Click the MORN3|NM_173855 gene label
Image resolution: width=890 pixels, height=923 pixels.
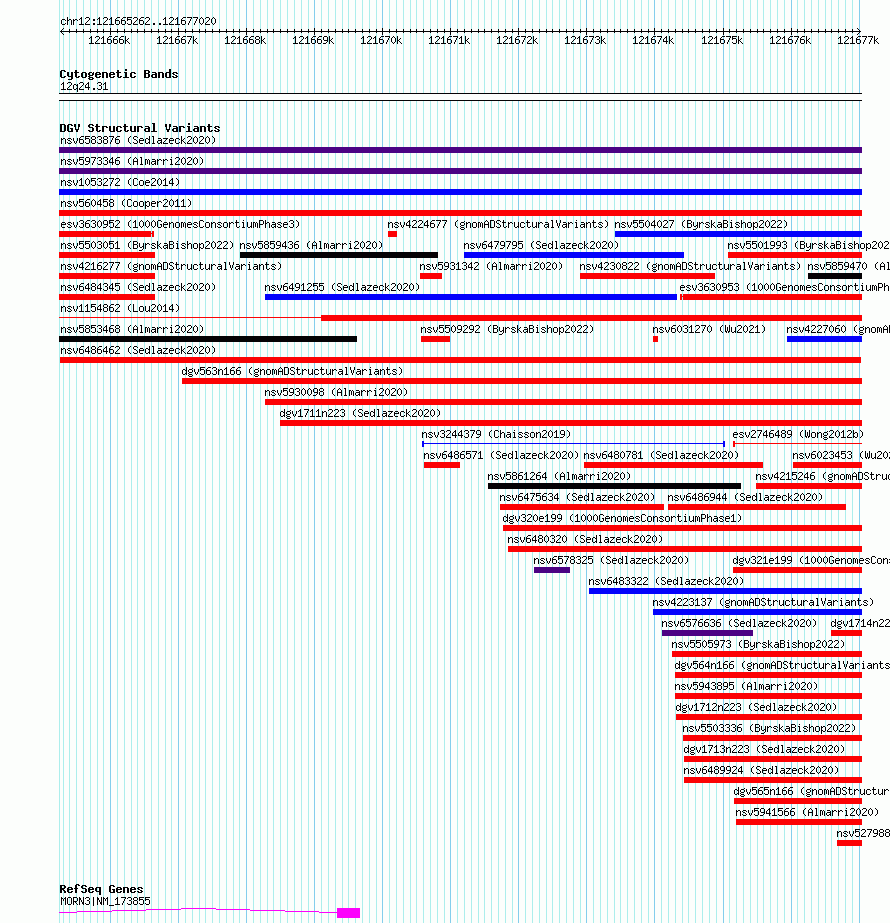click(x=105, y=901)
